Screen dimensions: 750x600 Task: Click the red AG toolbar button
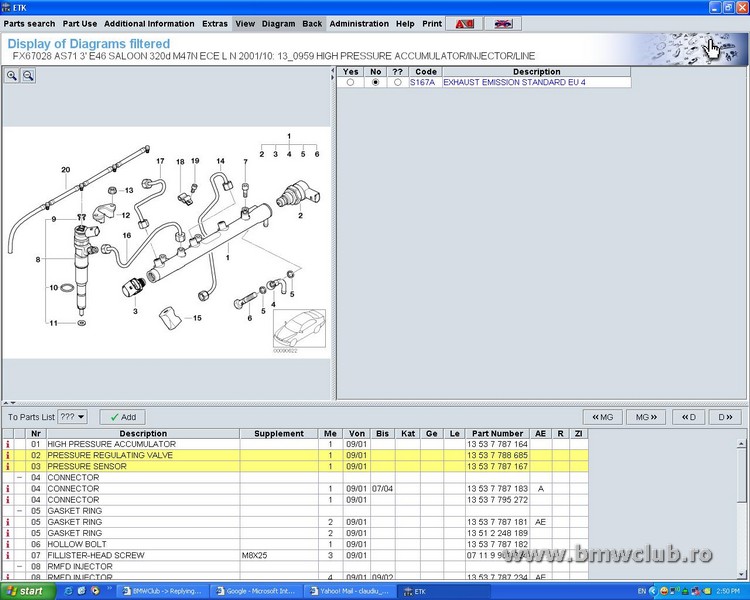(x=464, y=24)
